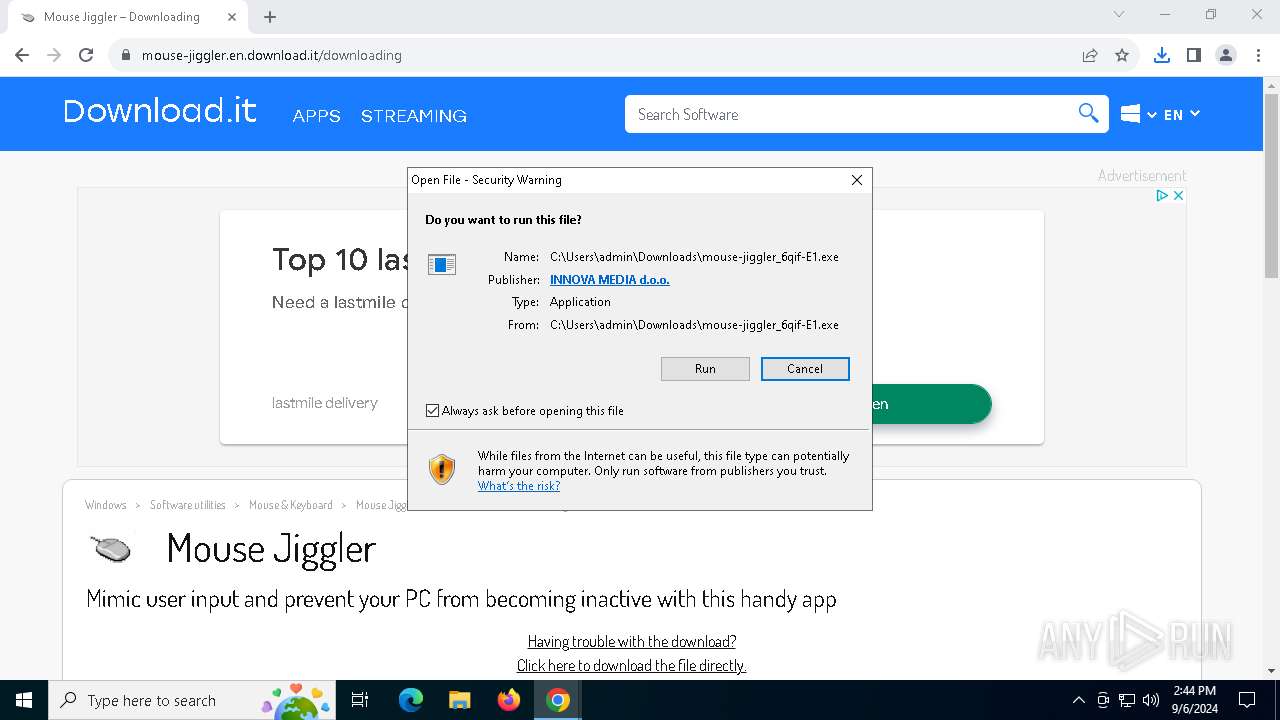The height and width of the screenshot is (720, 1280).
Task: Open Chrome three-dot menu
Action: click(1258, 55)
